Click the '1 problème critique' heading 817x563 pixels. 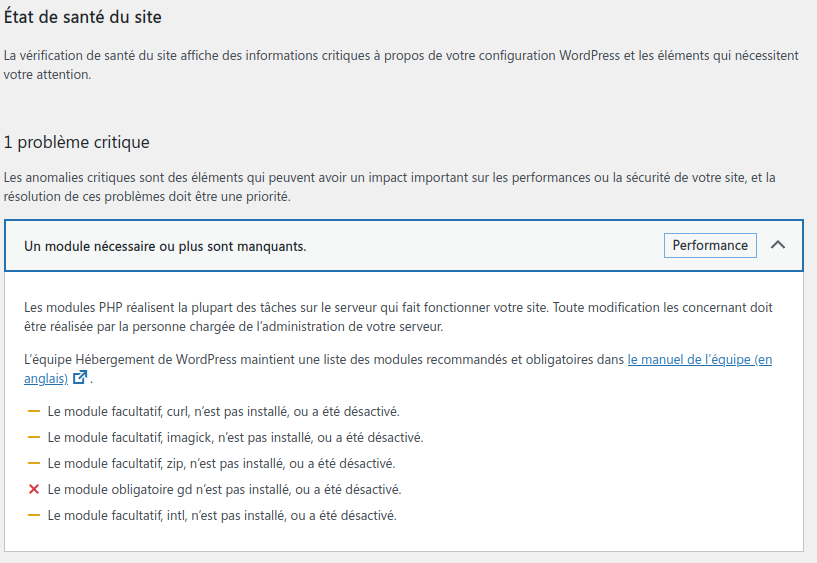point(77,142)
